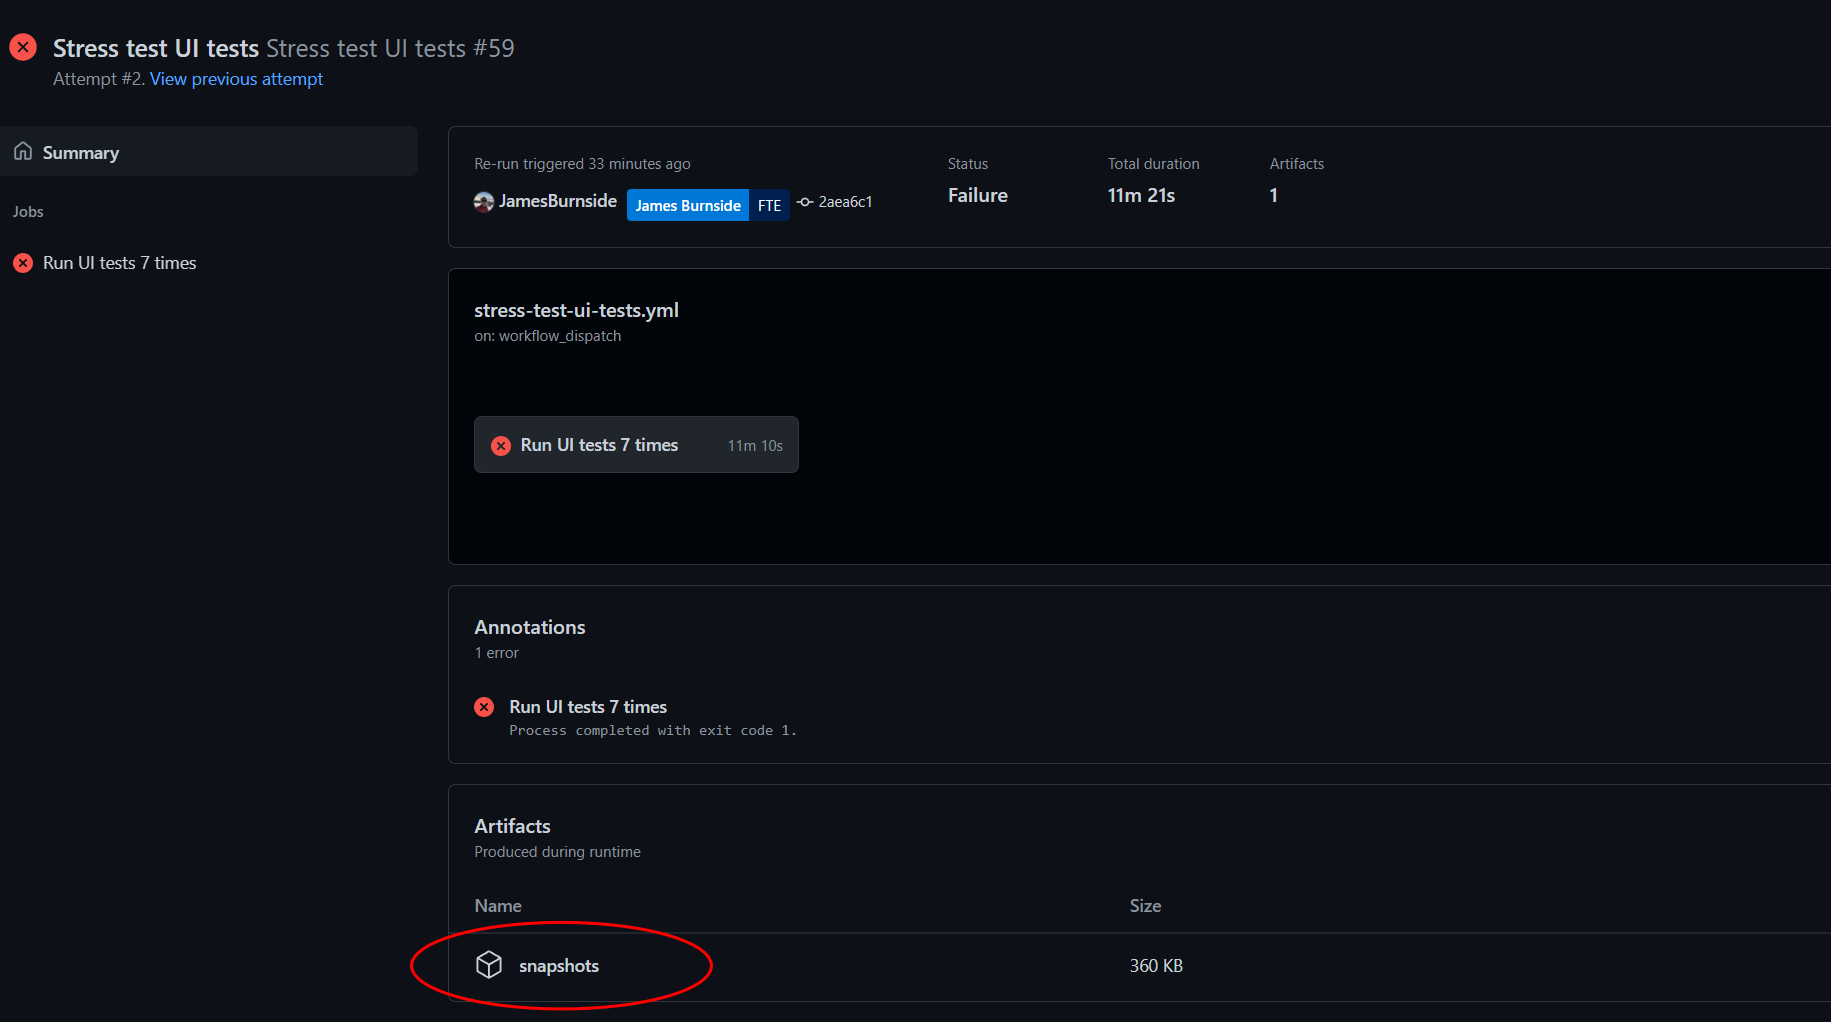Select Run UI tests 7 times under Jobs
1831x1022 pixels.
pyautogui.click(x=120, y=262)
